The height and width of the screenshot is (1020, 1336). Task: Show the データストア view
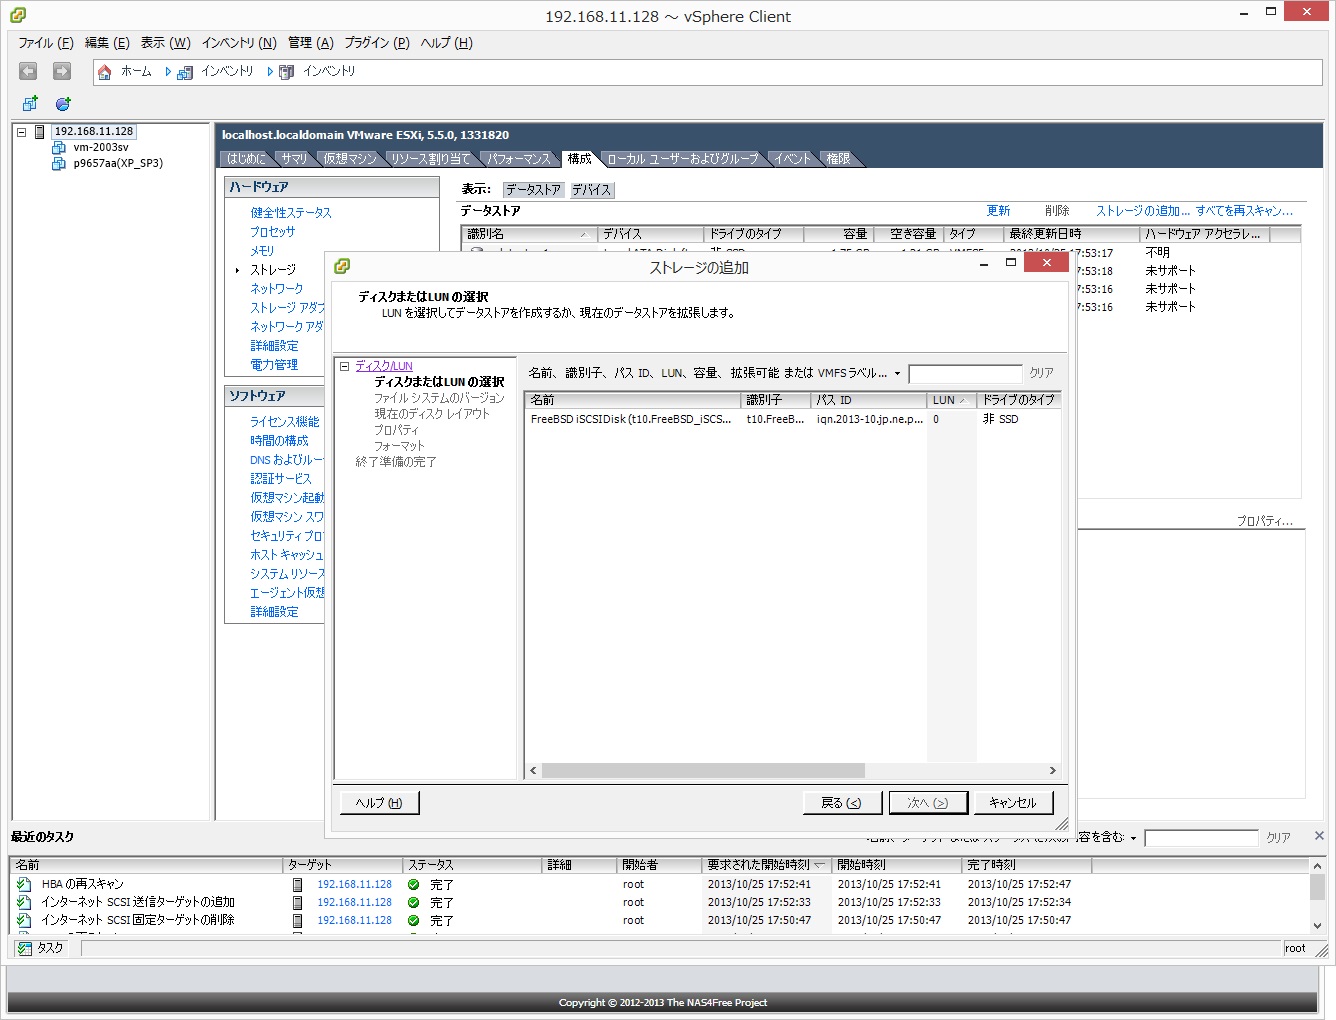pos(533,189)
